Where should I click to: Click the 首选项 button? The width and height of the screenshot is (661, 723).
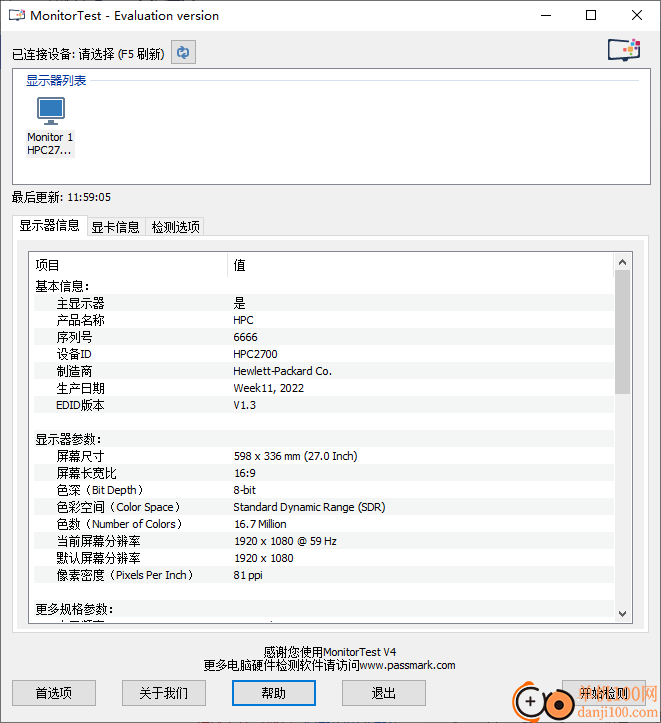(x=54, y=693)
